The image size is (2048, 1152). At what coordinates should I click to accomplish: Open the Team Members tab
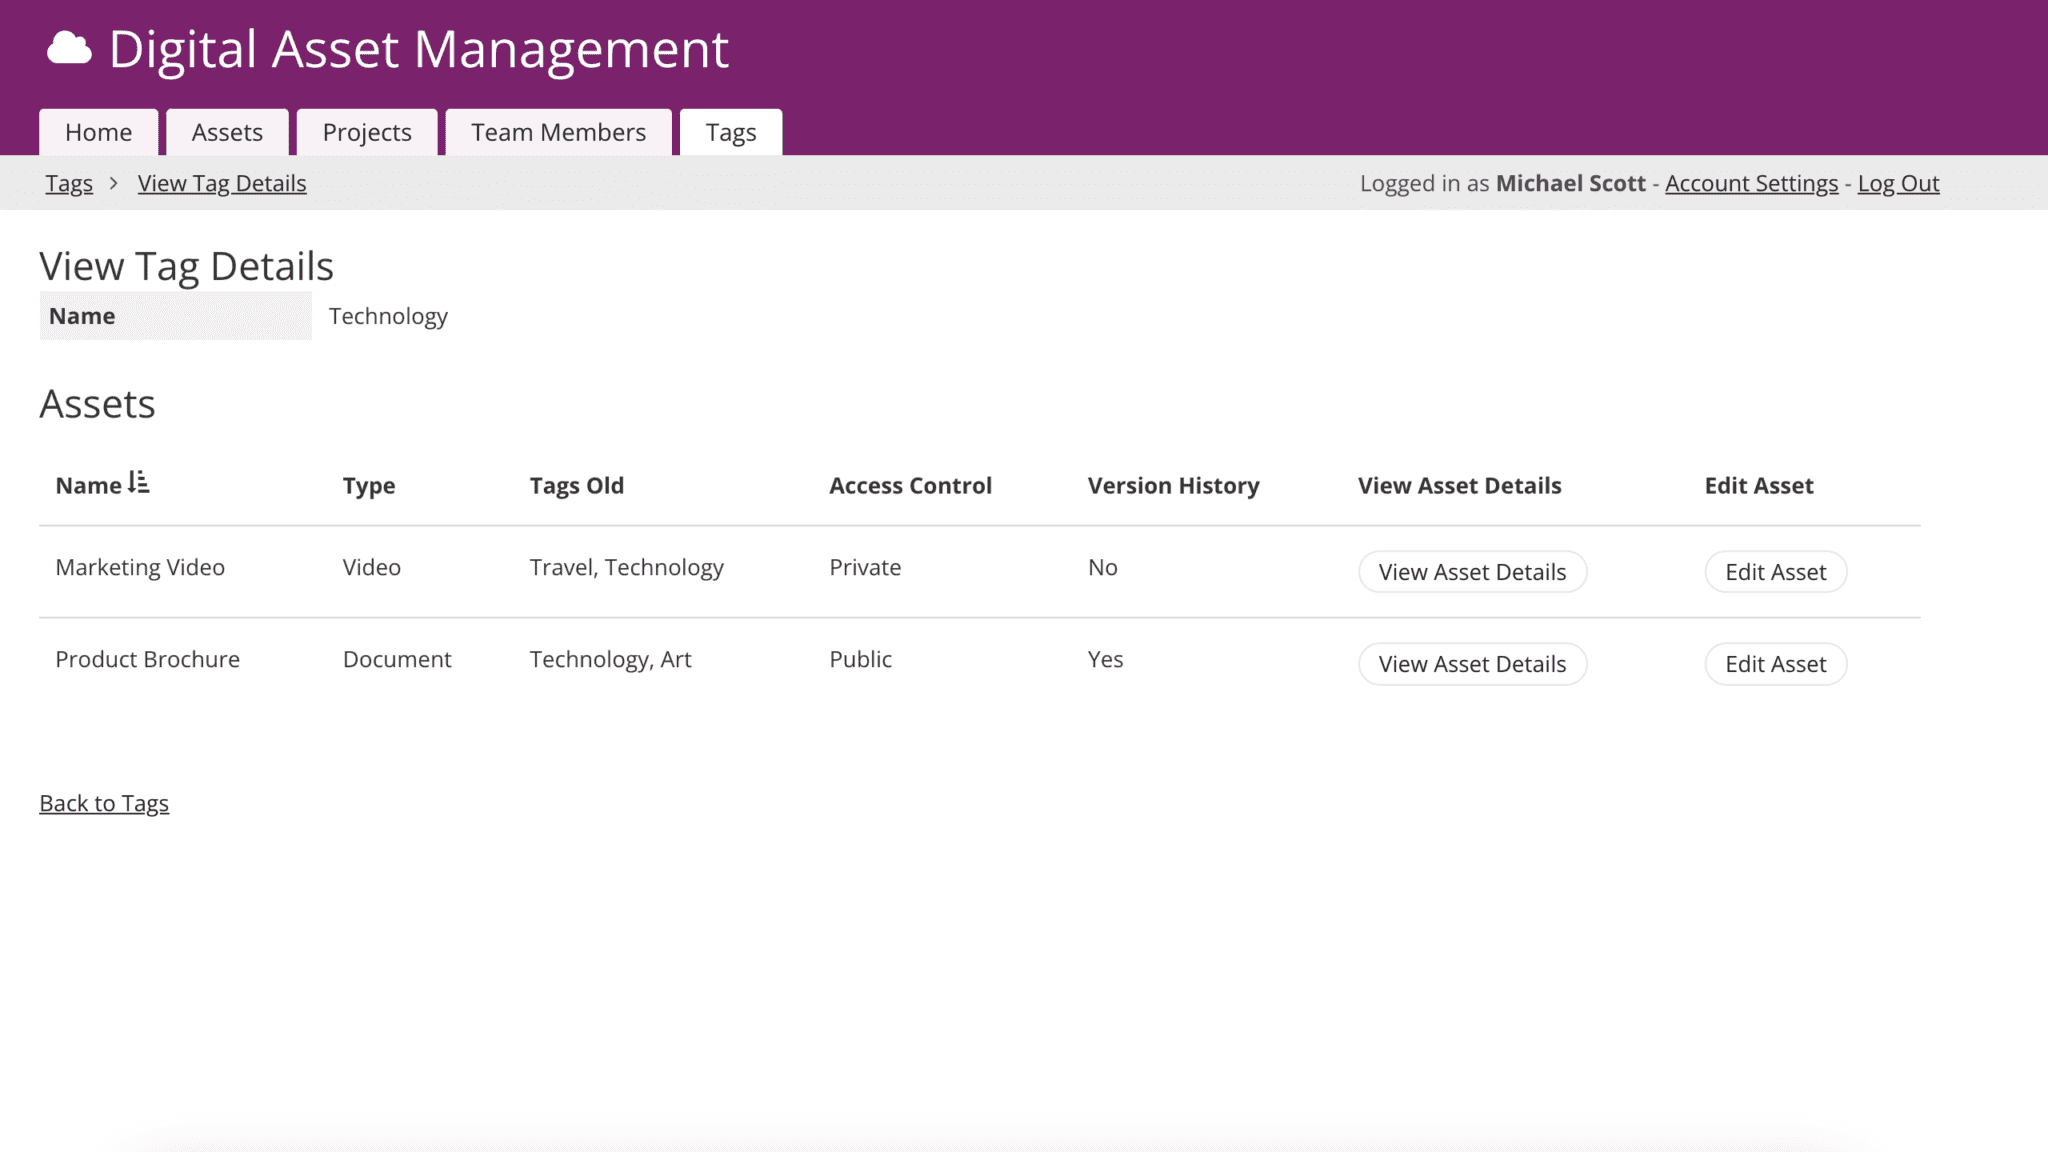point(557,131)
